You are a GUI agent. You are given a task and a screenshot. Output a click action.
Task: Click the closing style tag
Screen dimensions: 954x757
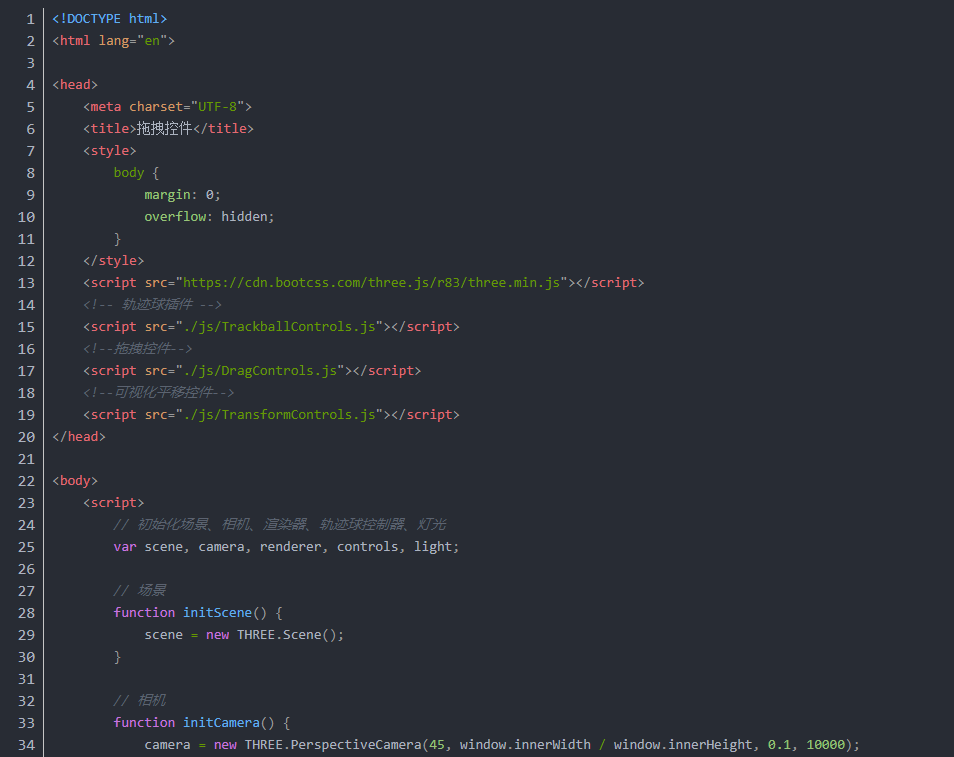click(114, 260)
